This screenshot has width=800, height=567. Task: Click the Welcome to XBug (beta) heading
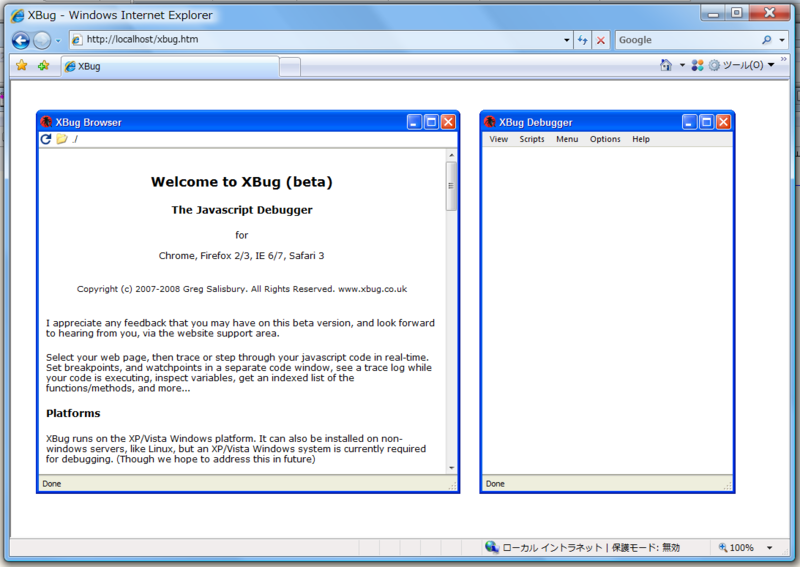click(241, 182)
